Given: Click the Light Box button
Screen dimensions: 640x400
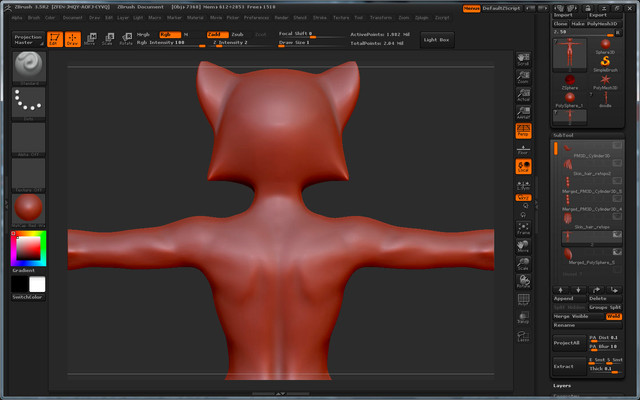Looking at the screenshot, I should click(437, 39).
